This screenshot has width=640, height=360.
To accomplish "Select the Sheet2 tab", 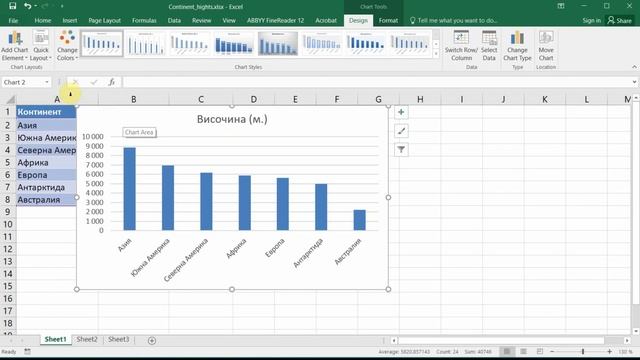I will 87,340.
